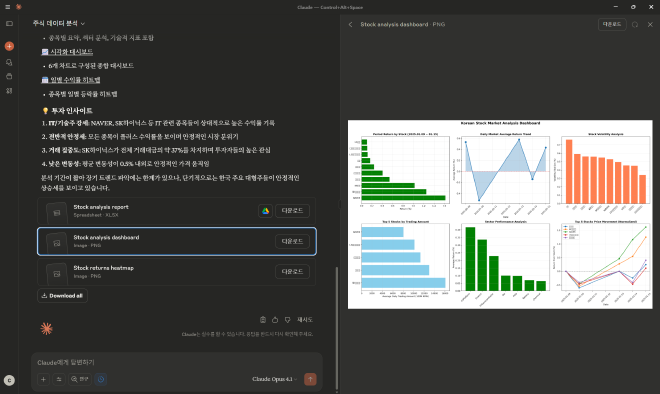Click Download all button

coord(62,296)
